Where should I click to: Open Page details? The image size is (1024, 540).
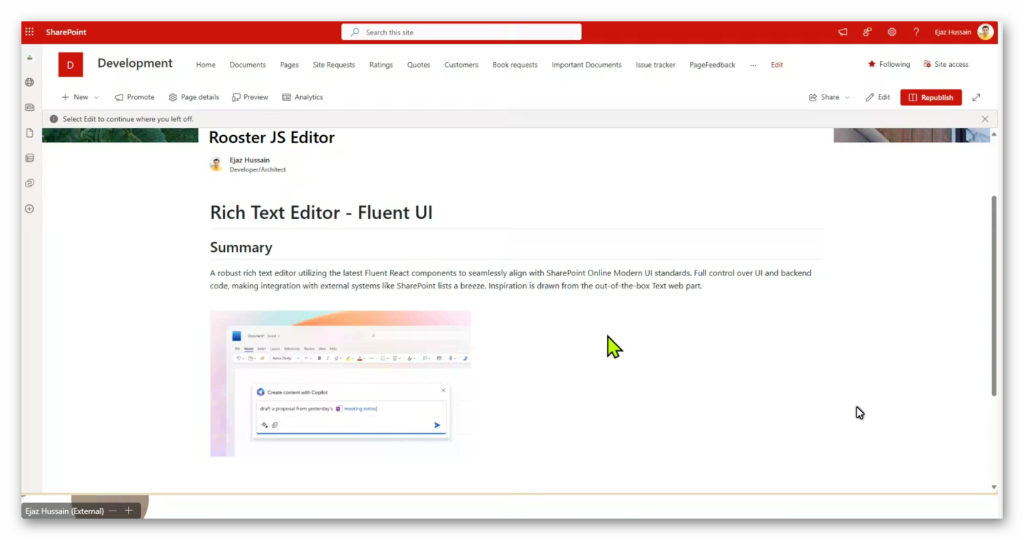[194, 97]
